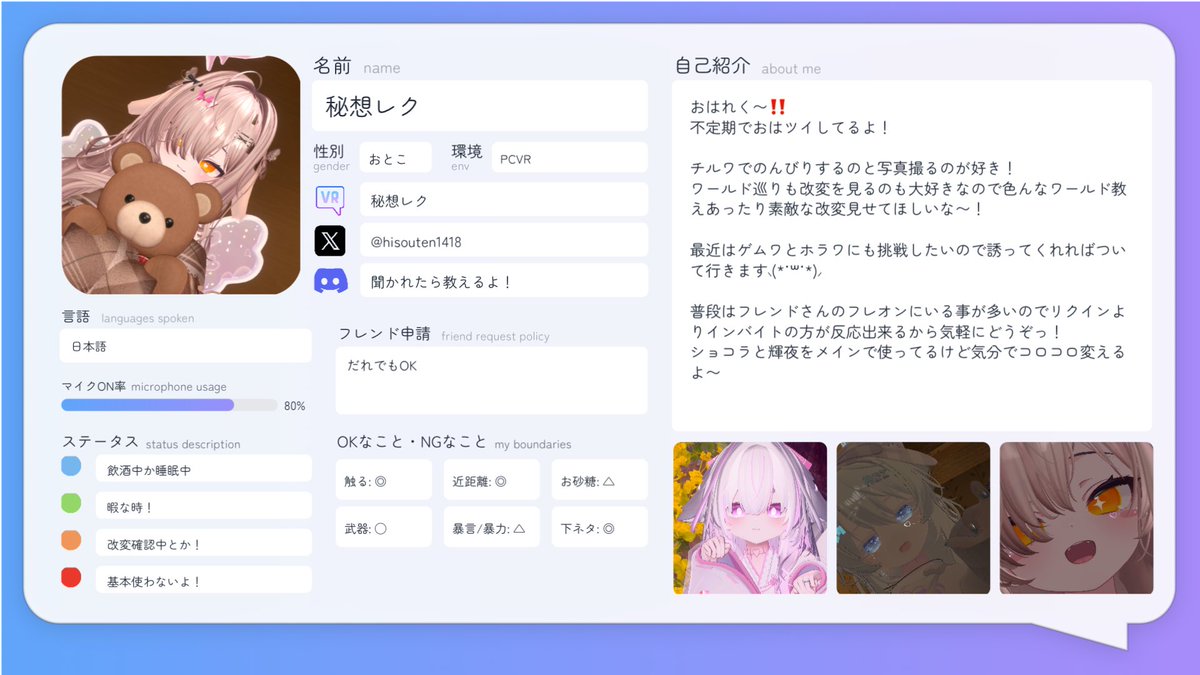Click the status text 改変確認中とか！
This screenshot has height=675, width=1200.
[154, 544]
